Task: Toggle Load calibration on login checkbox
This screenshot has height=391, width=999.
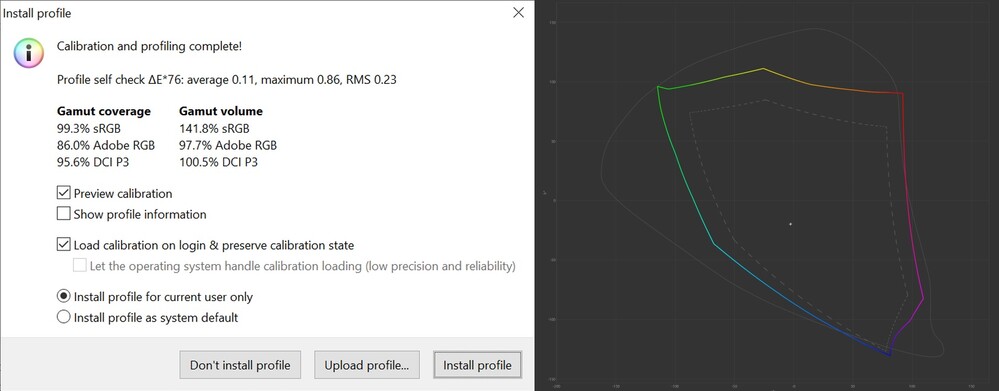Action: pyautogui.click(x=63, y=245)
